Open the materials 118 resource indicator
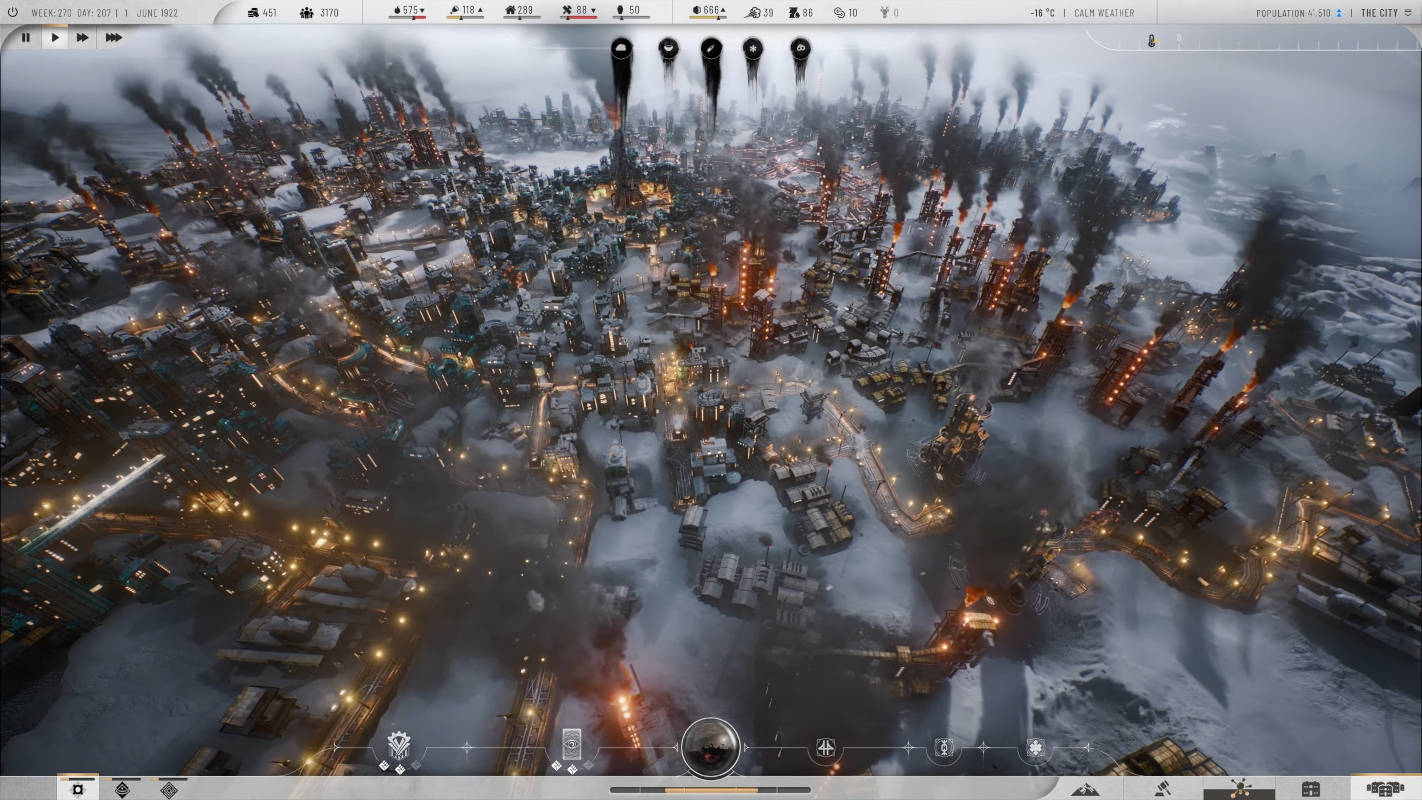1422x800 pixels. click(x=466, y=12)
